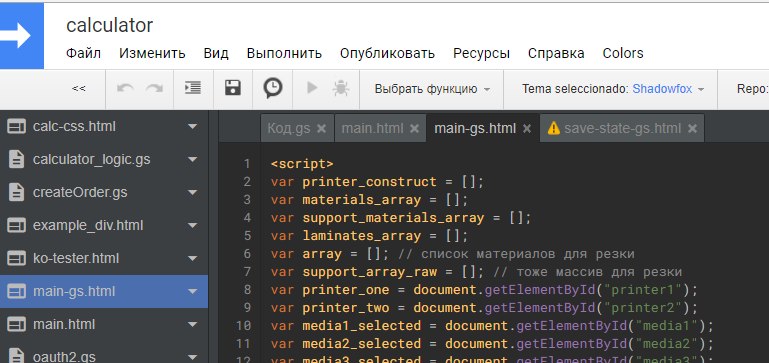Click the example_div.html file icon
The image size is (769, 363).
17,226
